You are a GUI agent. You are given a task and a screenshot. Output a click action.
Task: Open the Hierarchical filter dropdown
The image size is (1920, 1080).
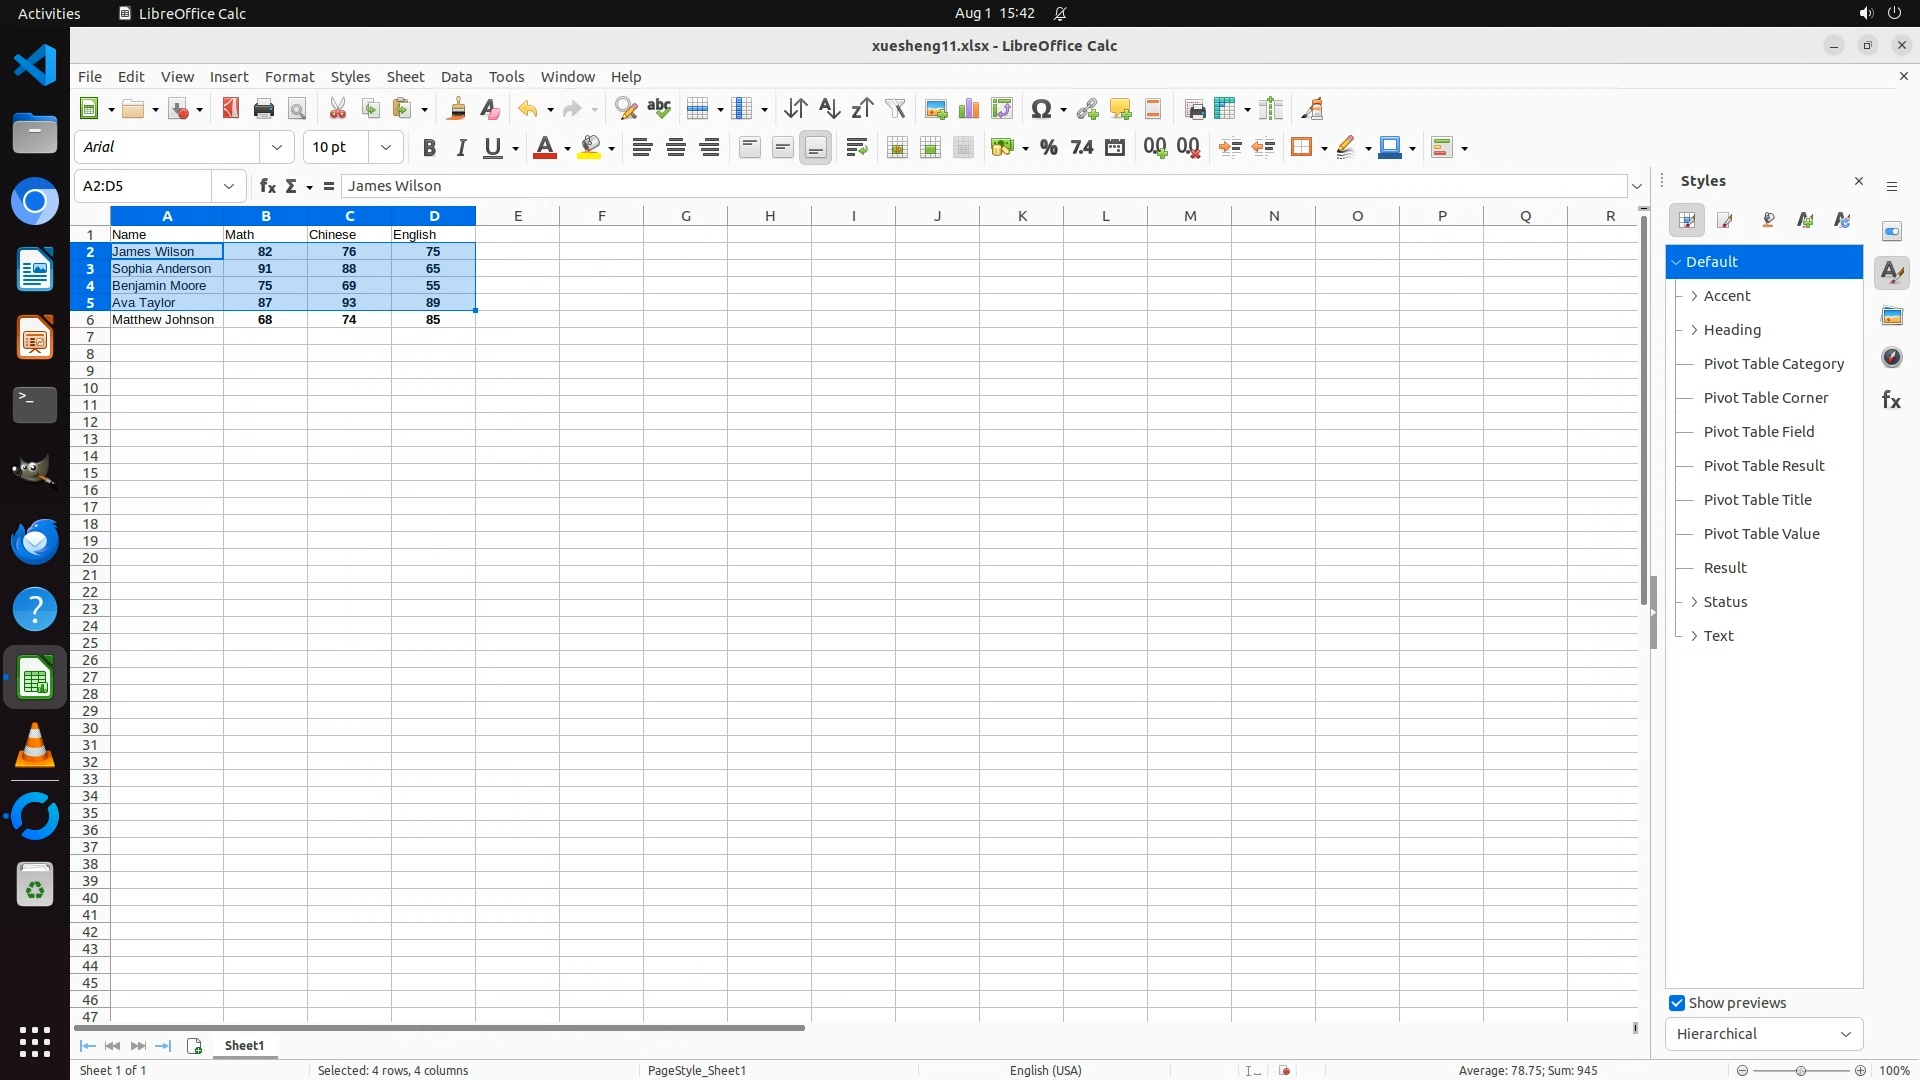1763,1034
